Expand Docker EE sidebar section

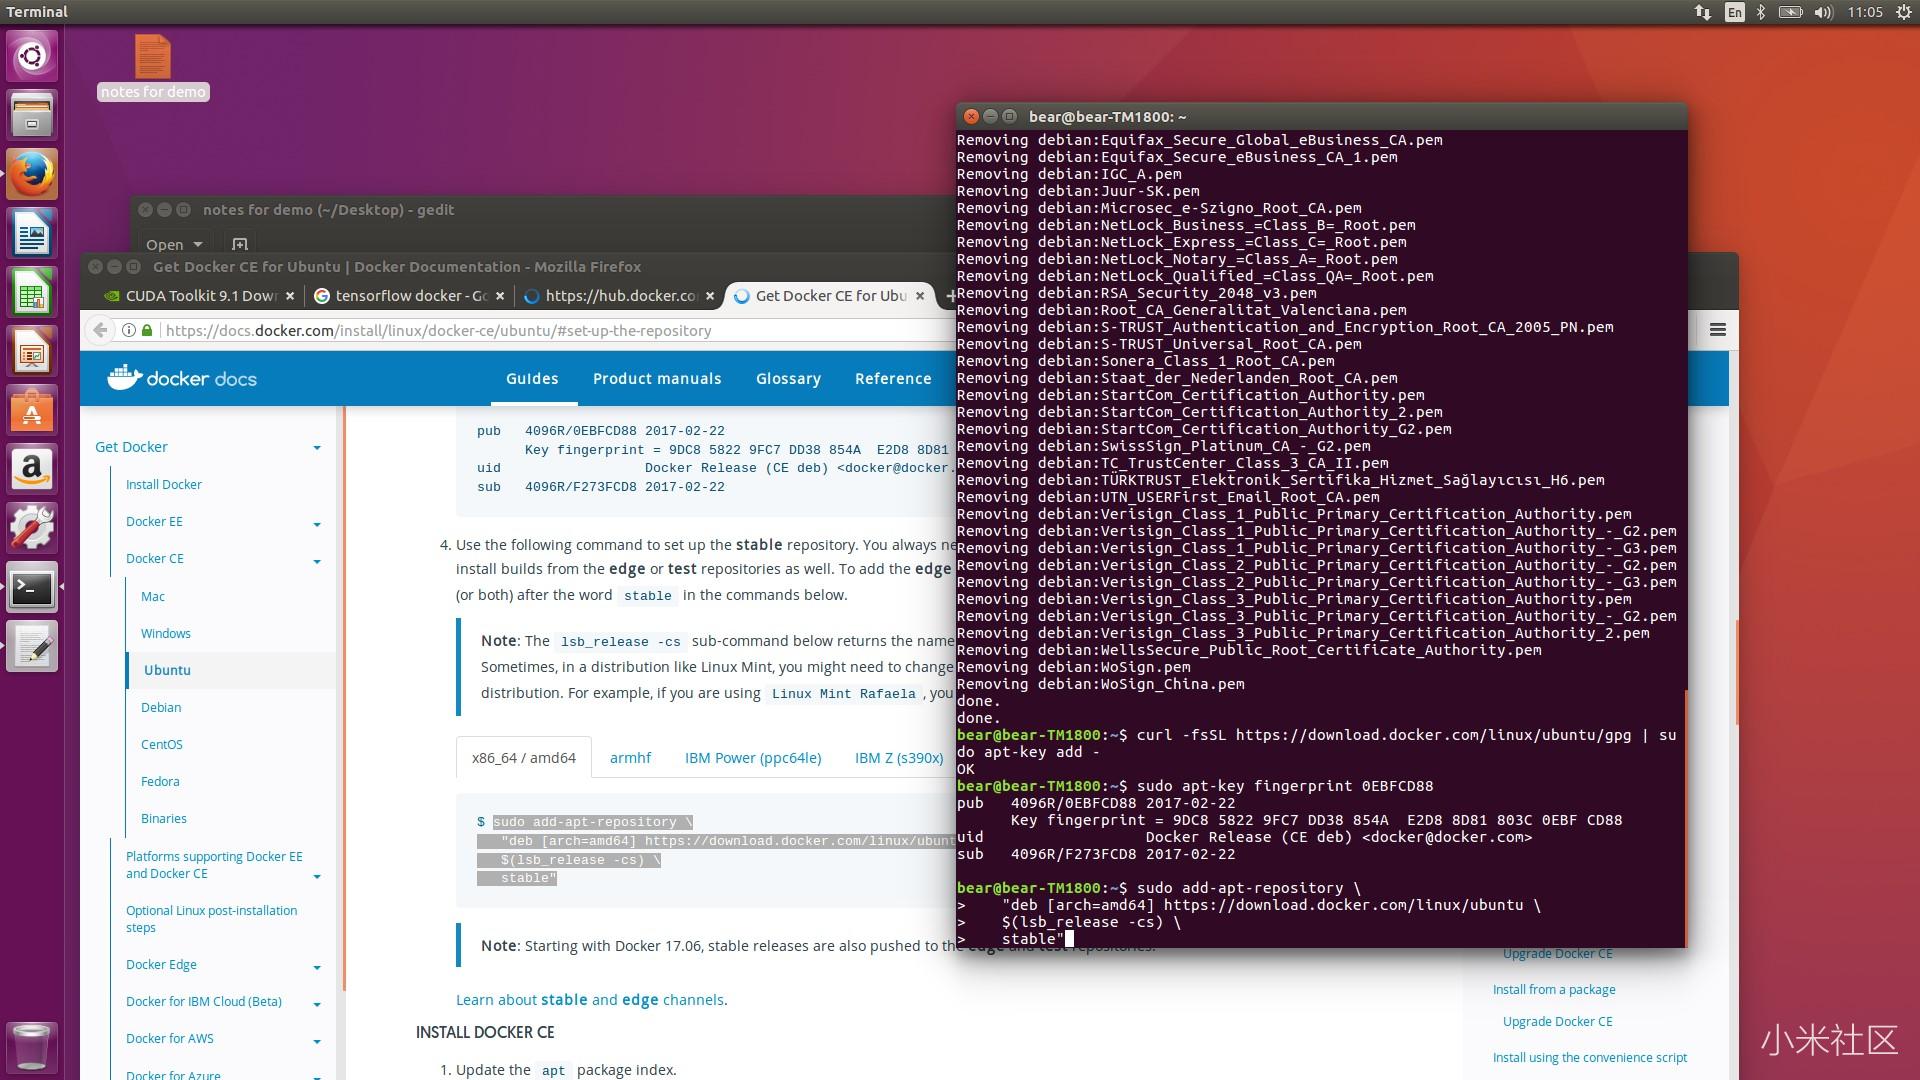(317, 524)
